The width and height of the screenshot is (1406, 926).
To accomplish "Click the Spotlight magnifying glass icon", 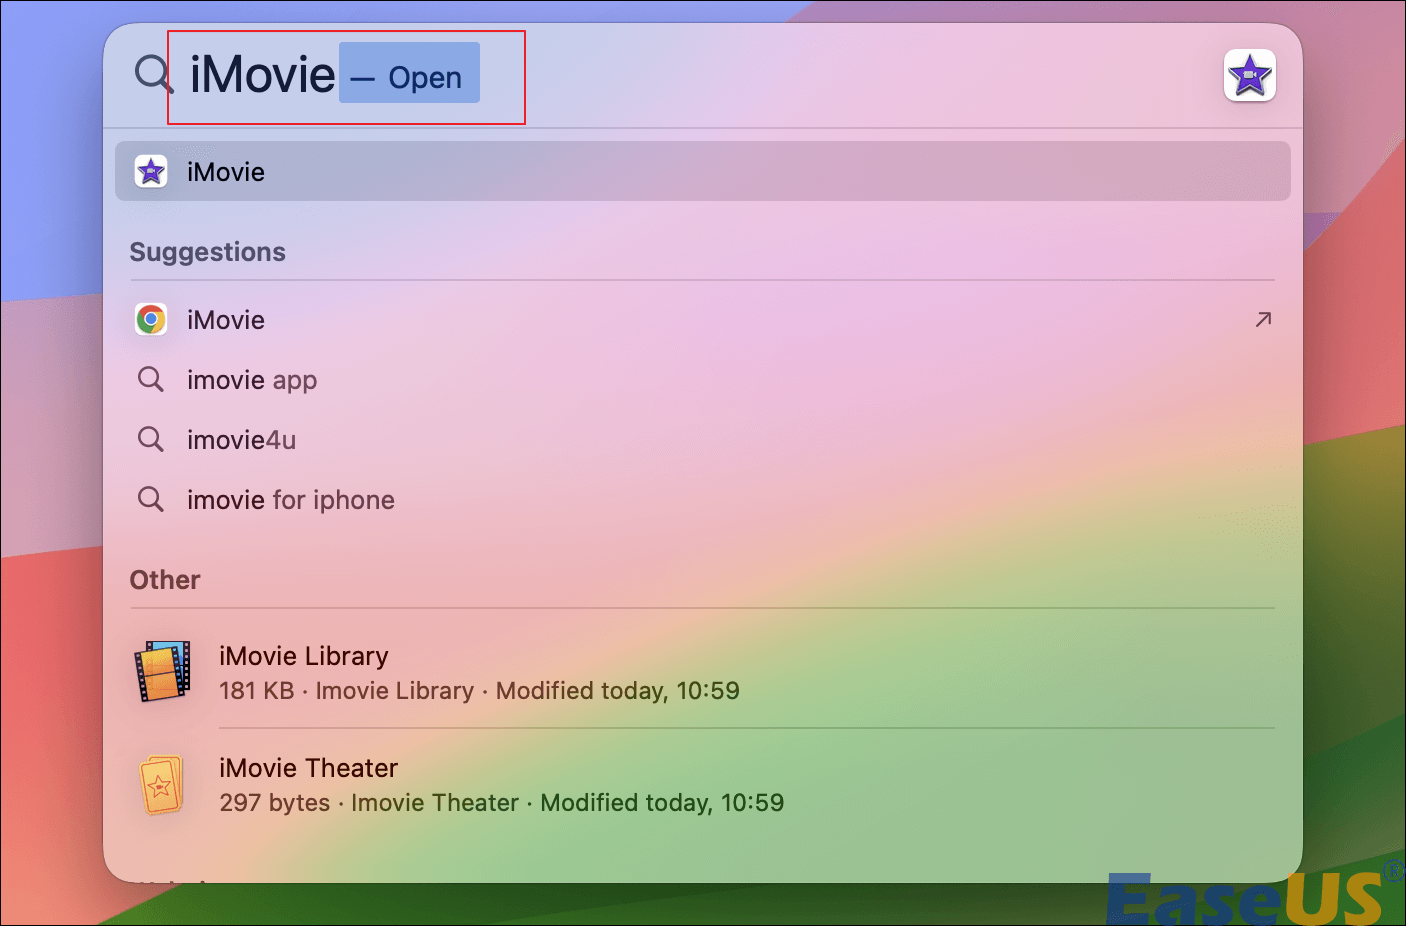I will tap(154, 74).
